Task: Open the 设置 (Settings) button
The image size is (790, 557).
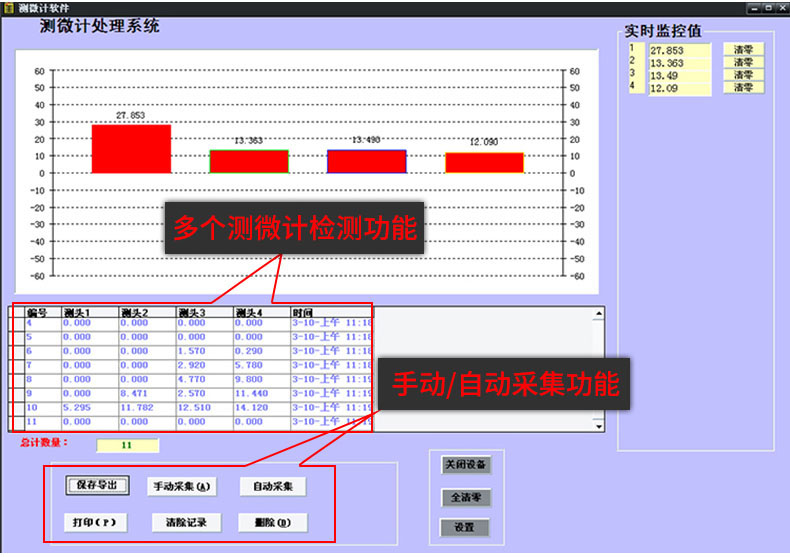Action: (465, 527)
